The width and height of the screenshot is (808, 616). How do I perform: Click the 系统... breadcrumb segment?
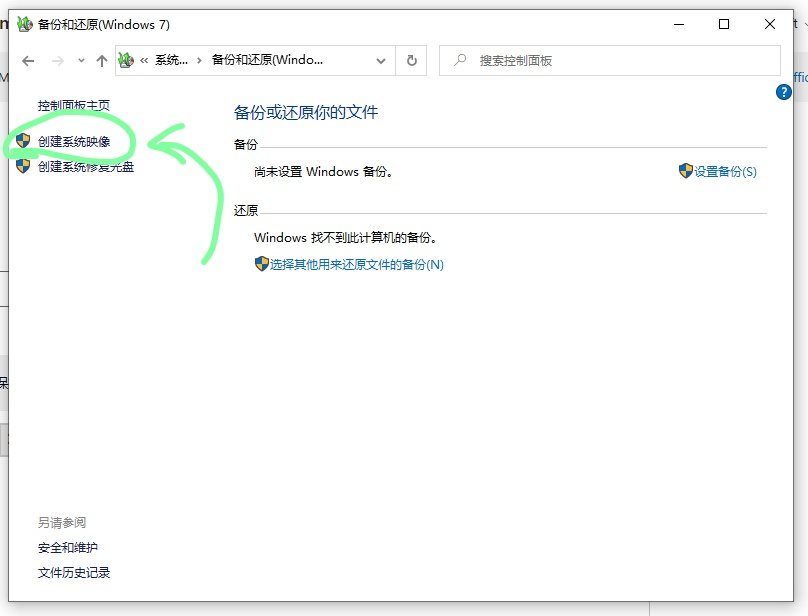172,60
